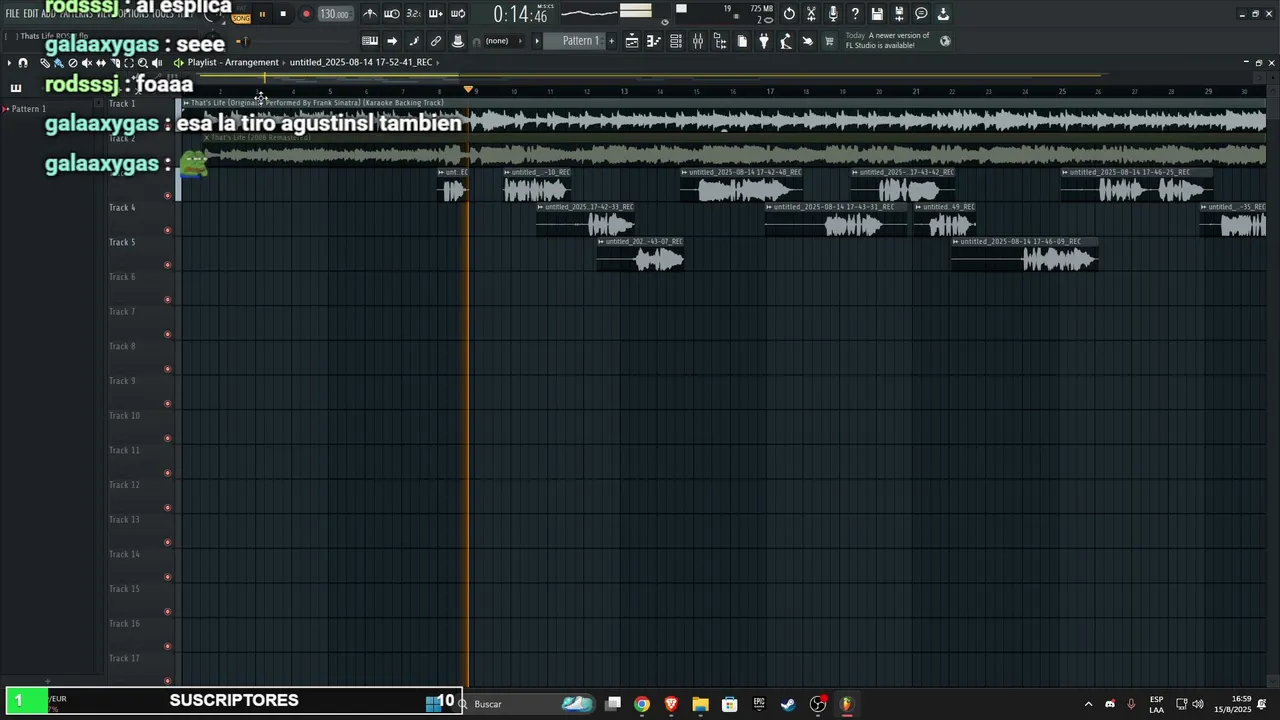This screenshot has width=1280, height=720.
Task: Open Steam from the taskbar
Action: pyautogui.click(x=788, y=704)
